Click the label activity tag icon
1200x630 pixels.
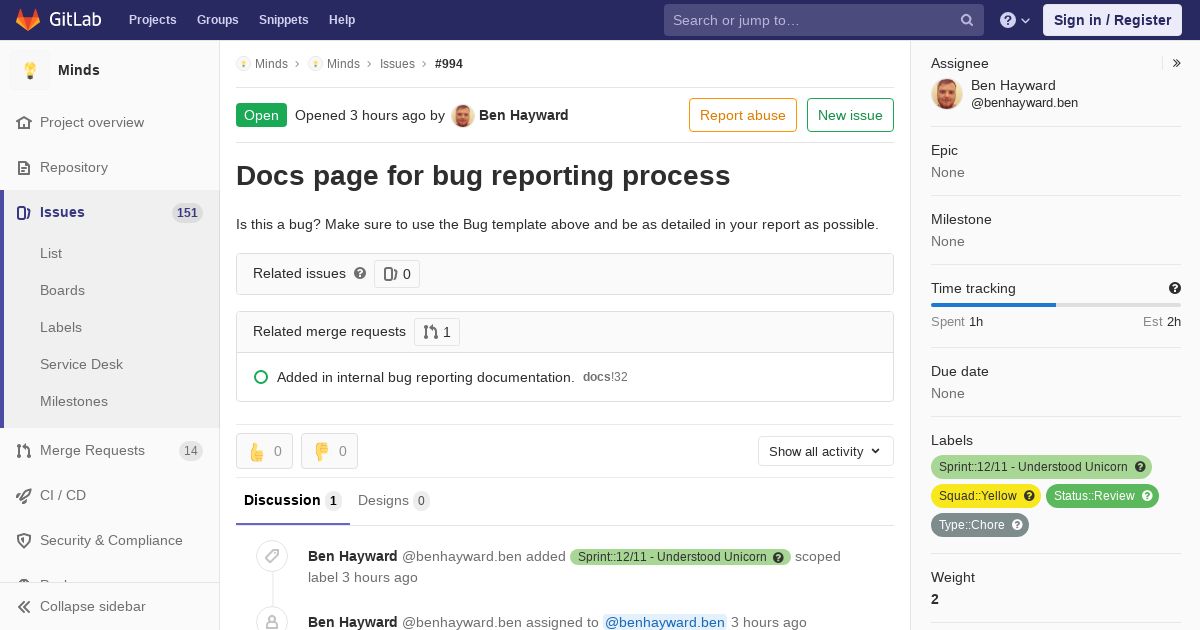(272, 556)
